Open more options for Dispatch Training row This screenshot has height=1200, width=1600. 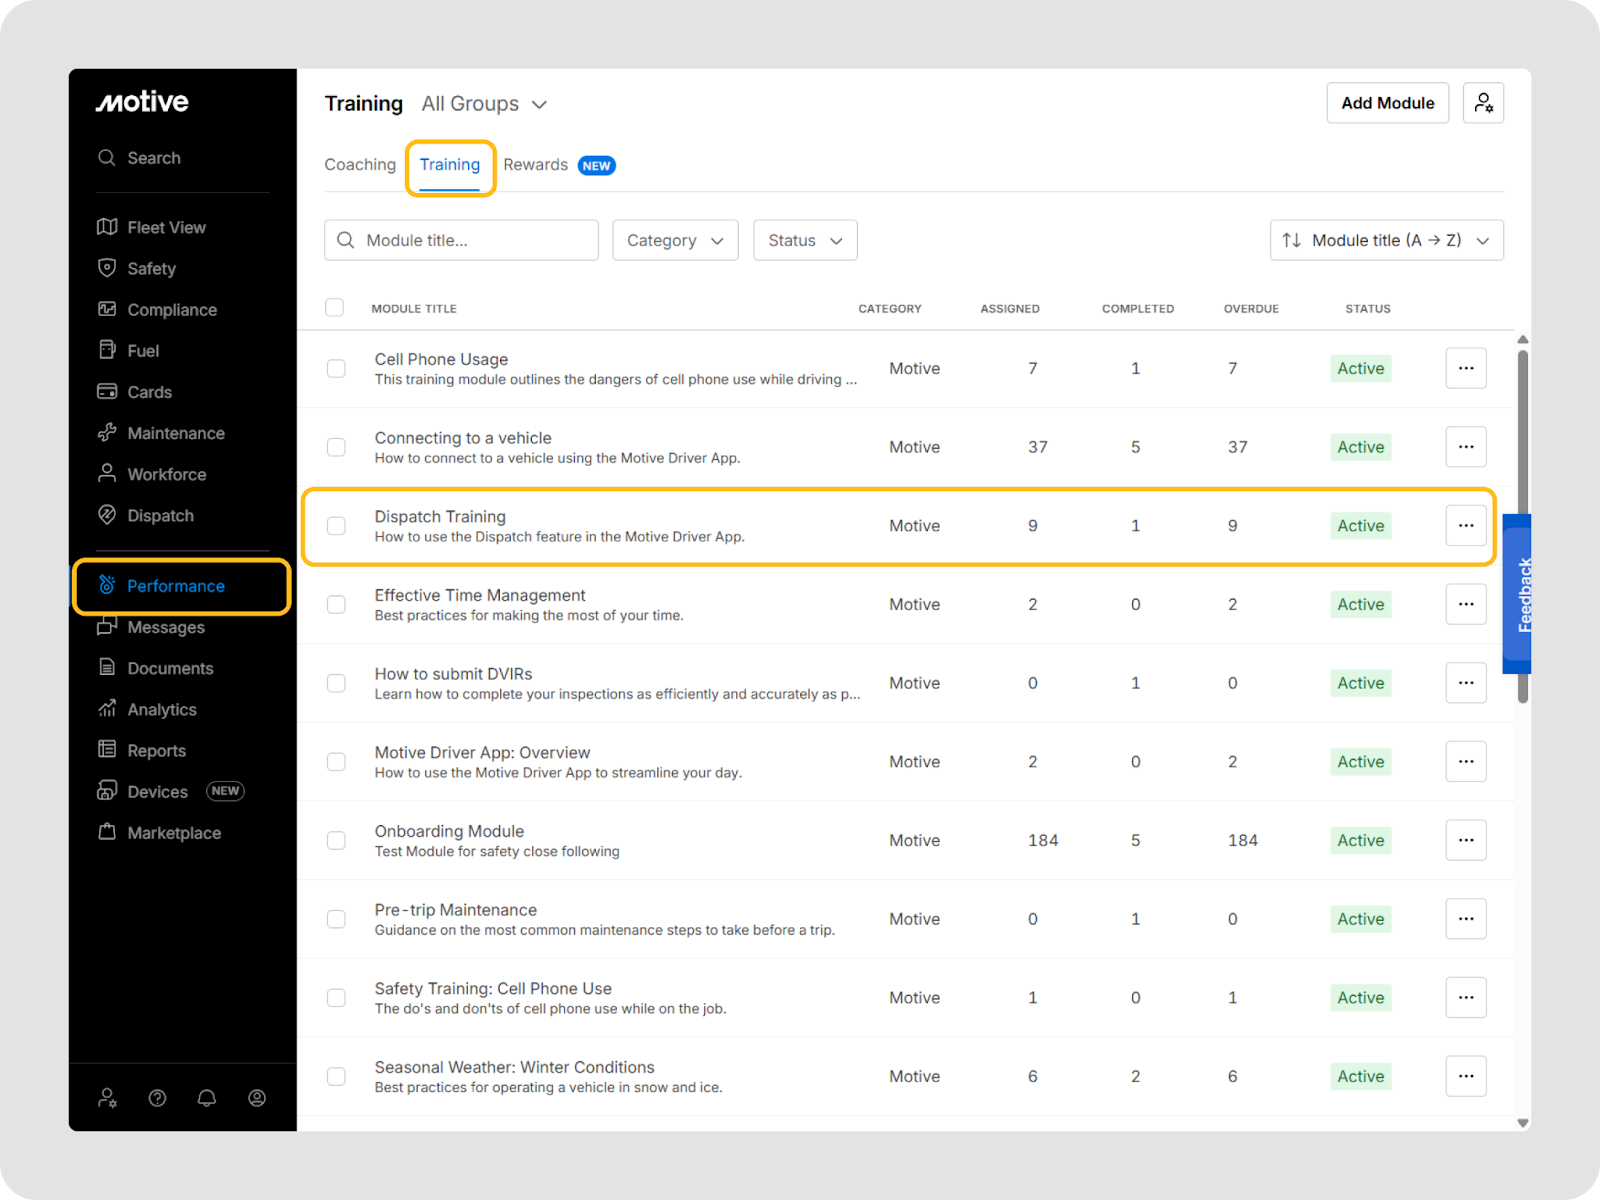(1465, 526)
